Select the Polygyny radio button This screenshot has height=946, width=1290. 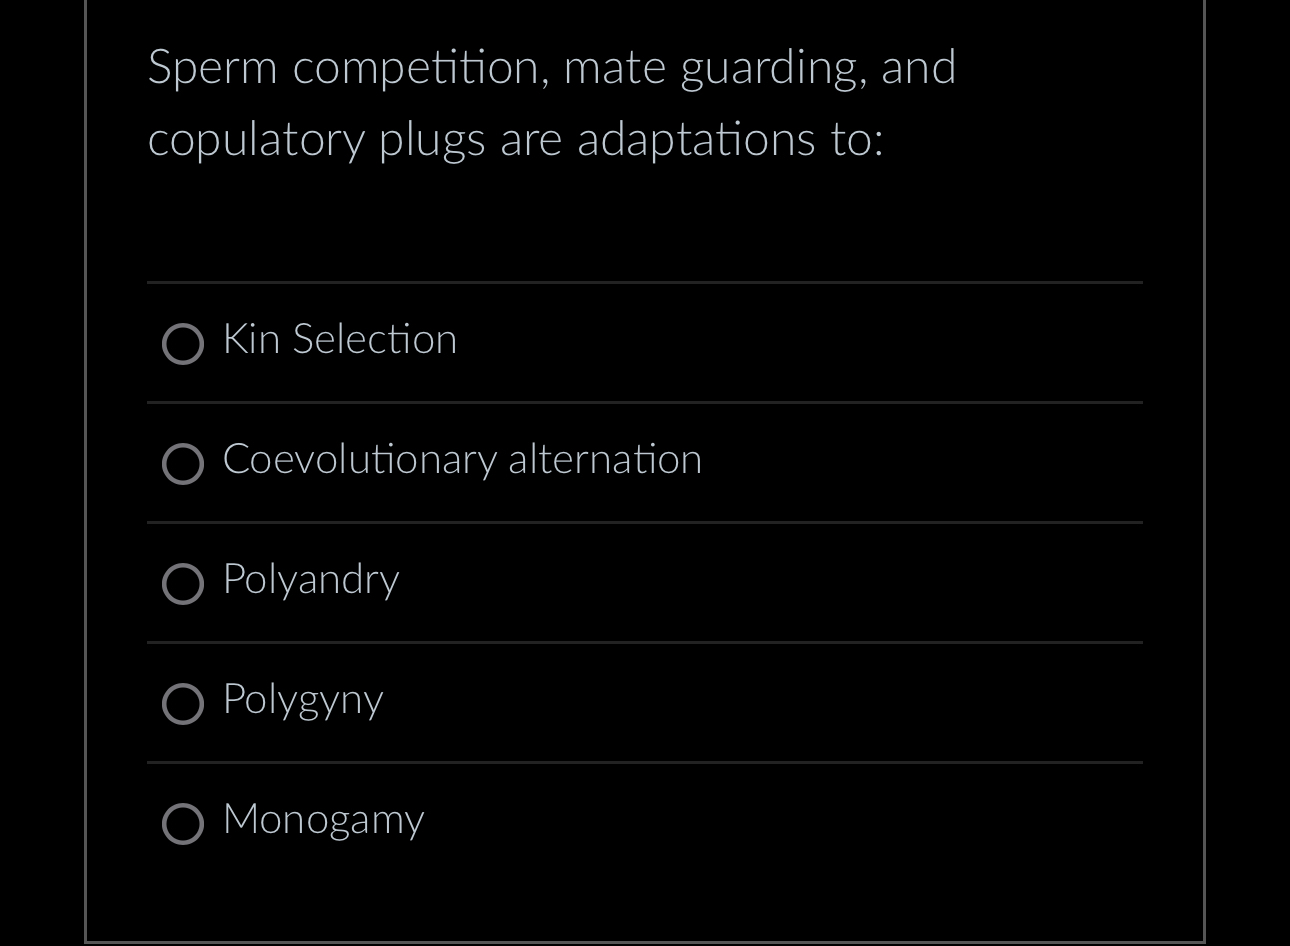click(x=183, y=704)
